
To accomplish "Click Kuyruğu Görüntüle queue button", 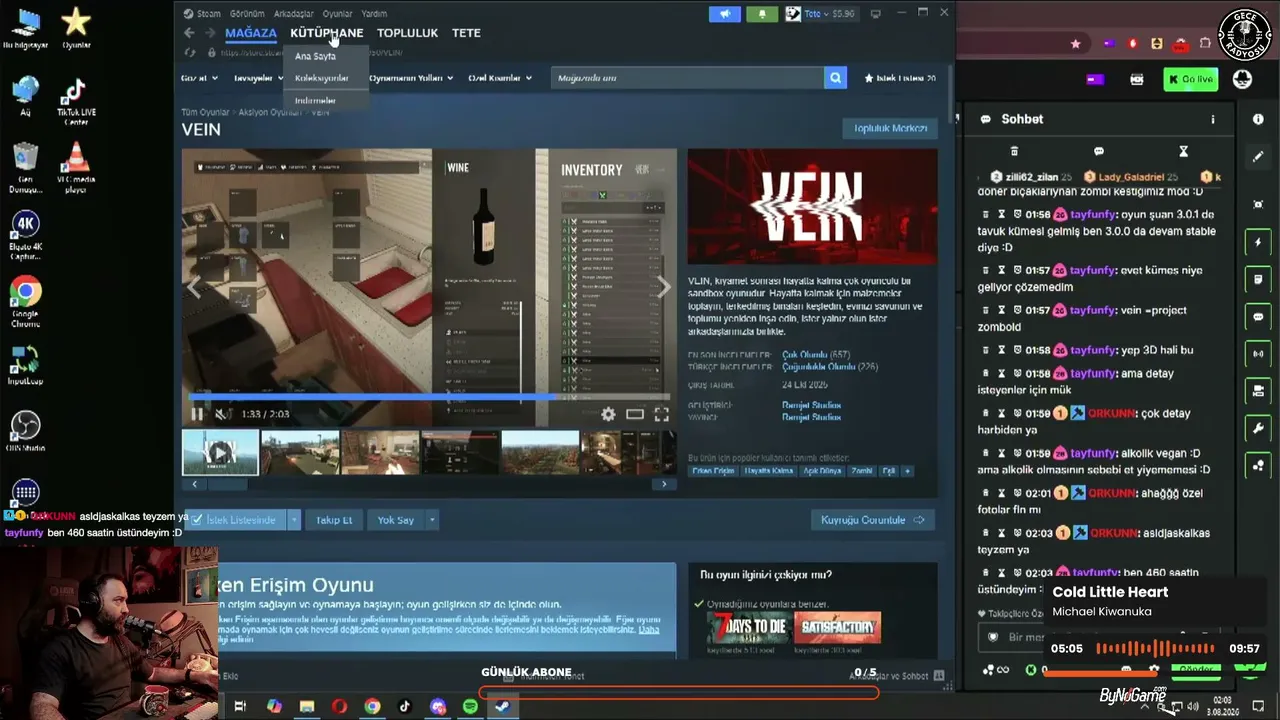I will tap(872, 520).
